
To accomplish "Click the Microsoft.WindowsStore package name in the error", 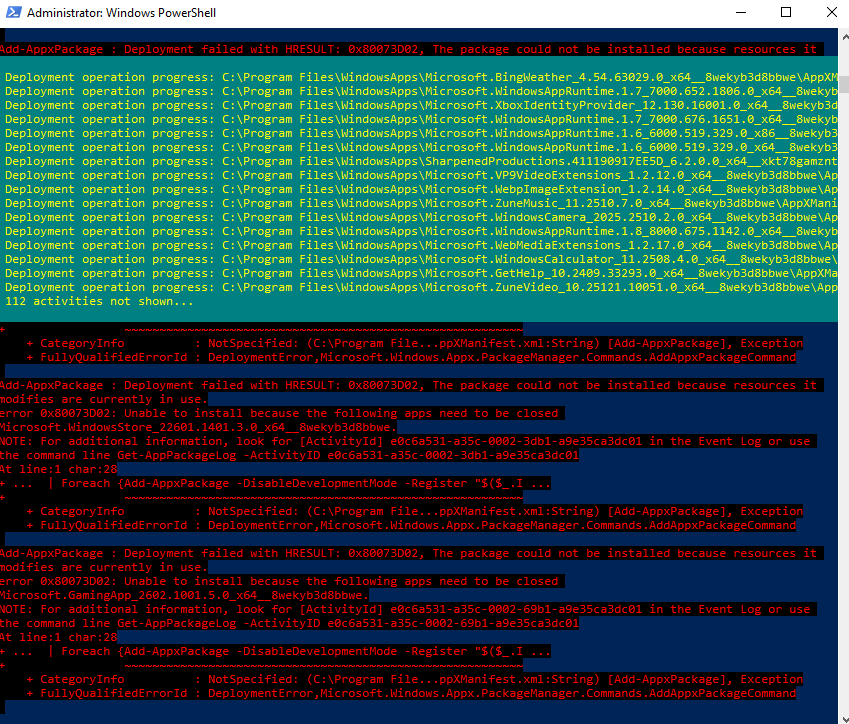I will pos(198,427).
